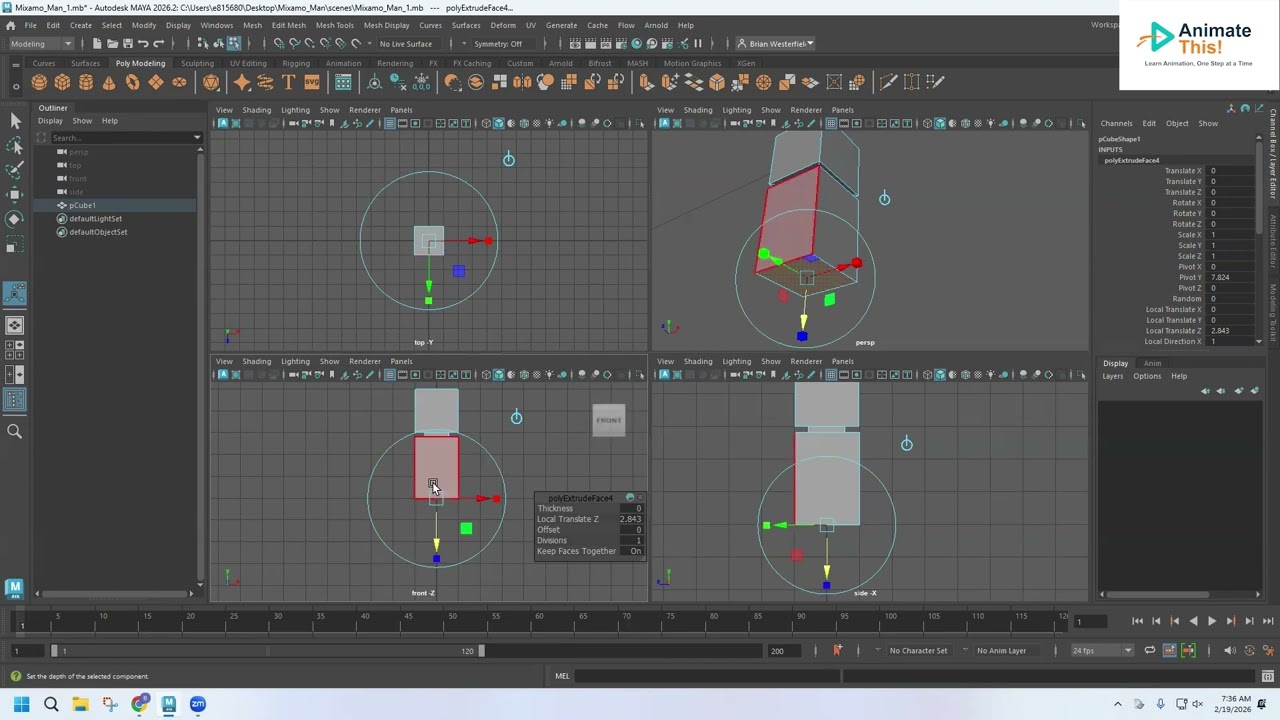Open the SVG import tool
Viewport: 1280px width, 720px height.
(x=312, y=82)
